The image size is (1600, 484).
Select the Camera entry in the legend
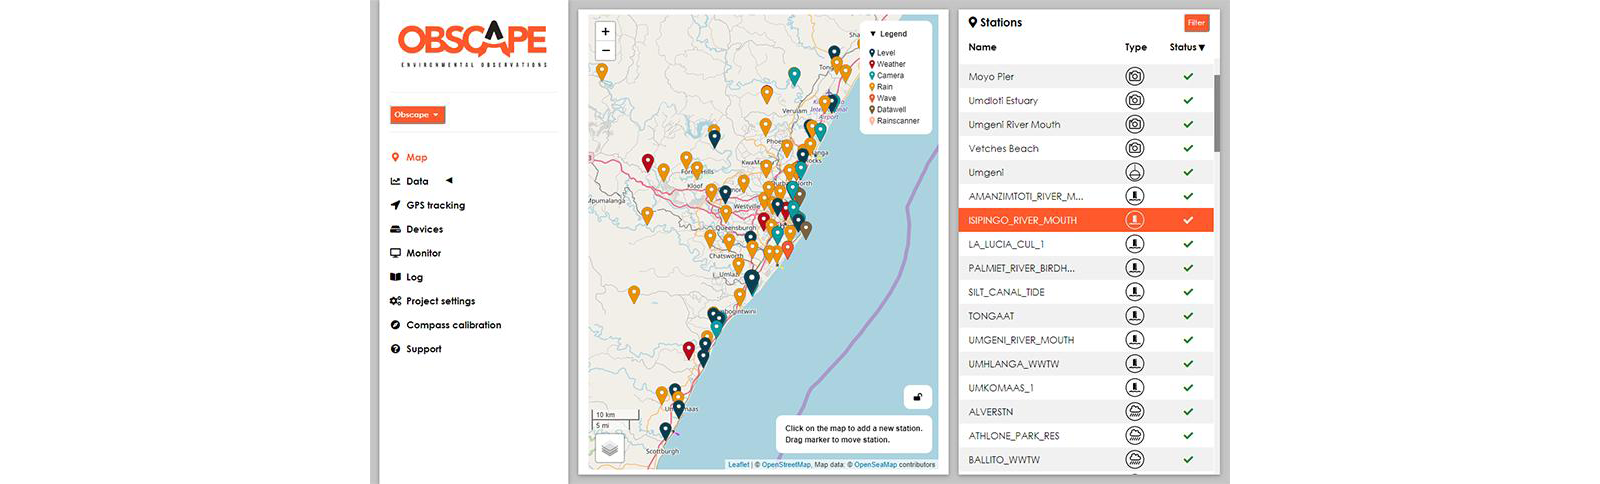tap(886, 75)
